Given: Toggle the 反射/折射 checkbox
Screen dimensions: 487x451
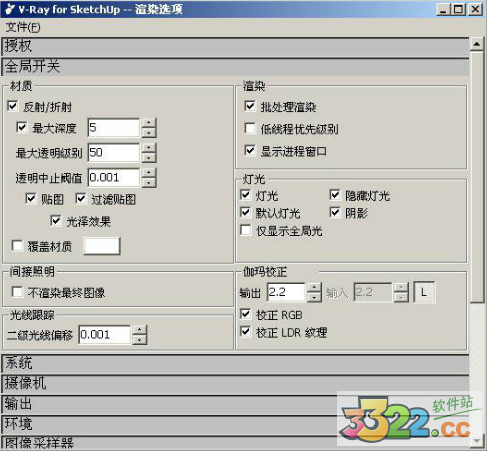Looking at the screenshot, I should 13,106.
